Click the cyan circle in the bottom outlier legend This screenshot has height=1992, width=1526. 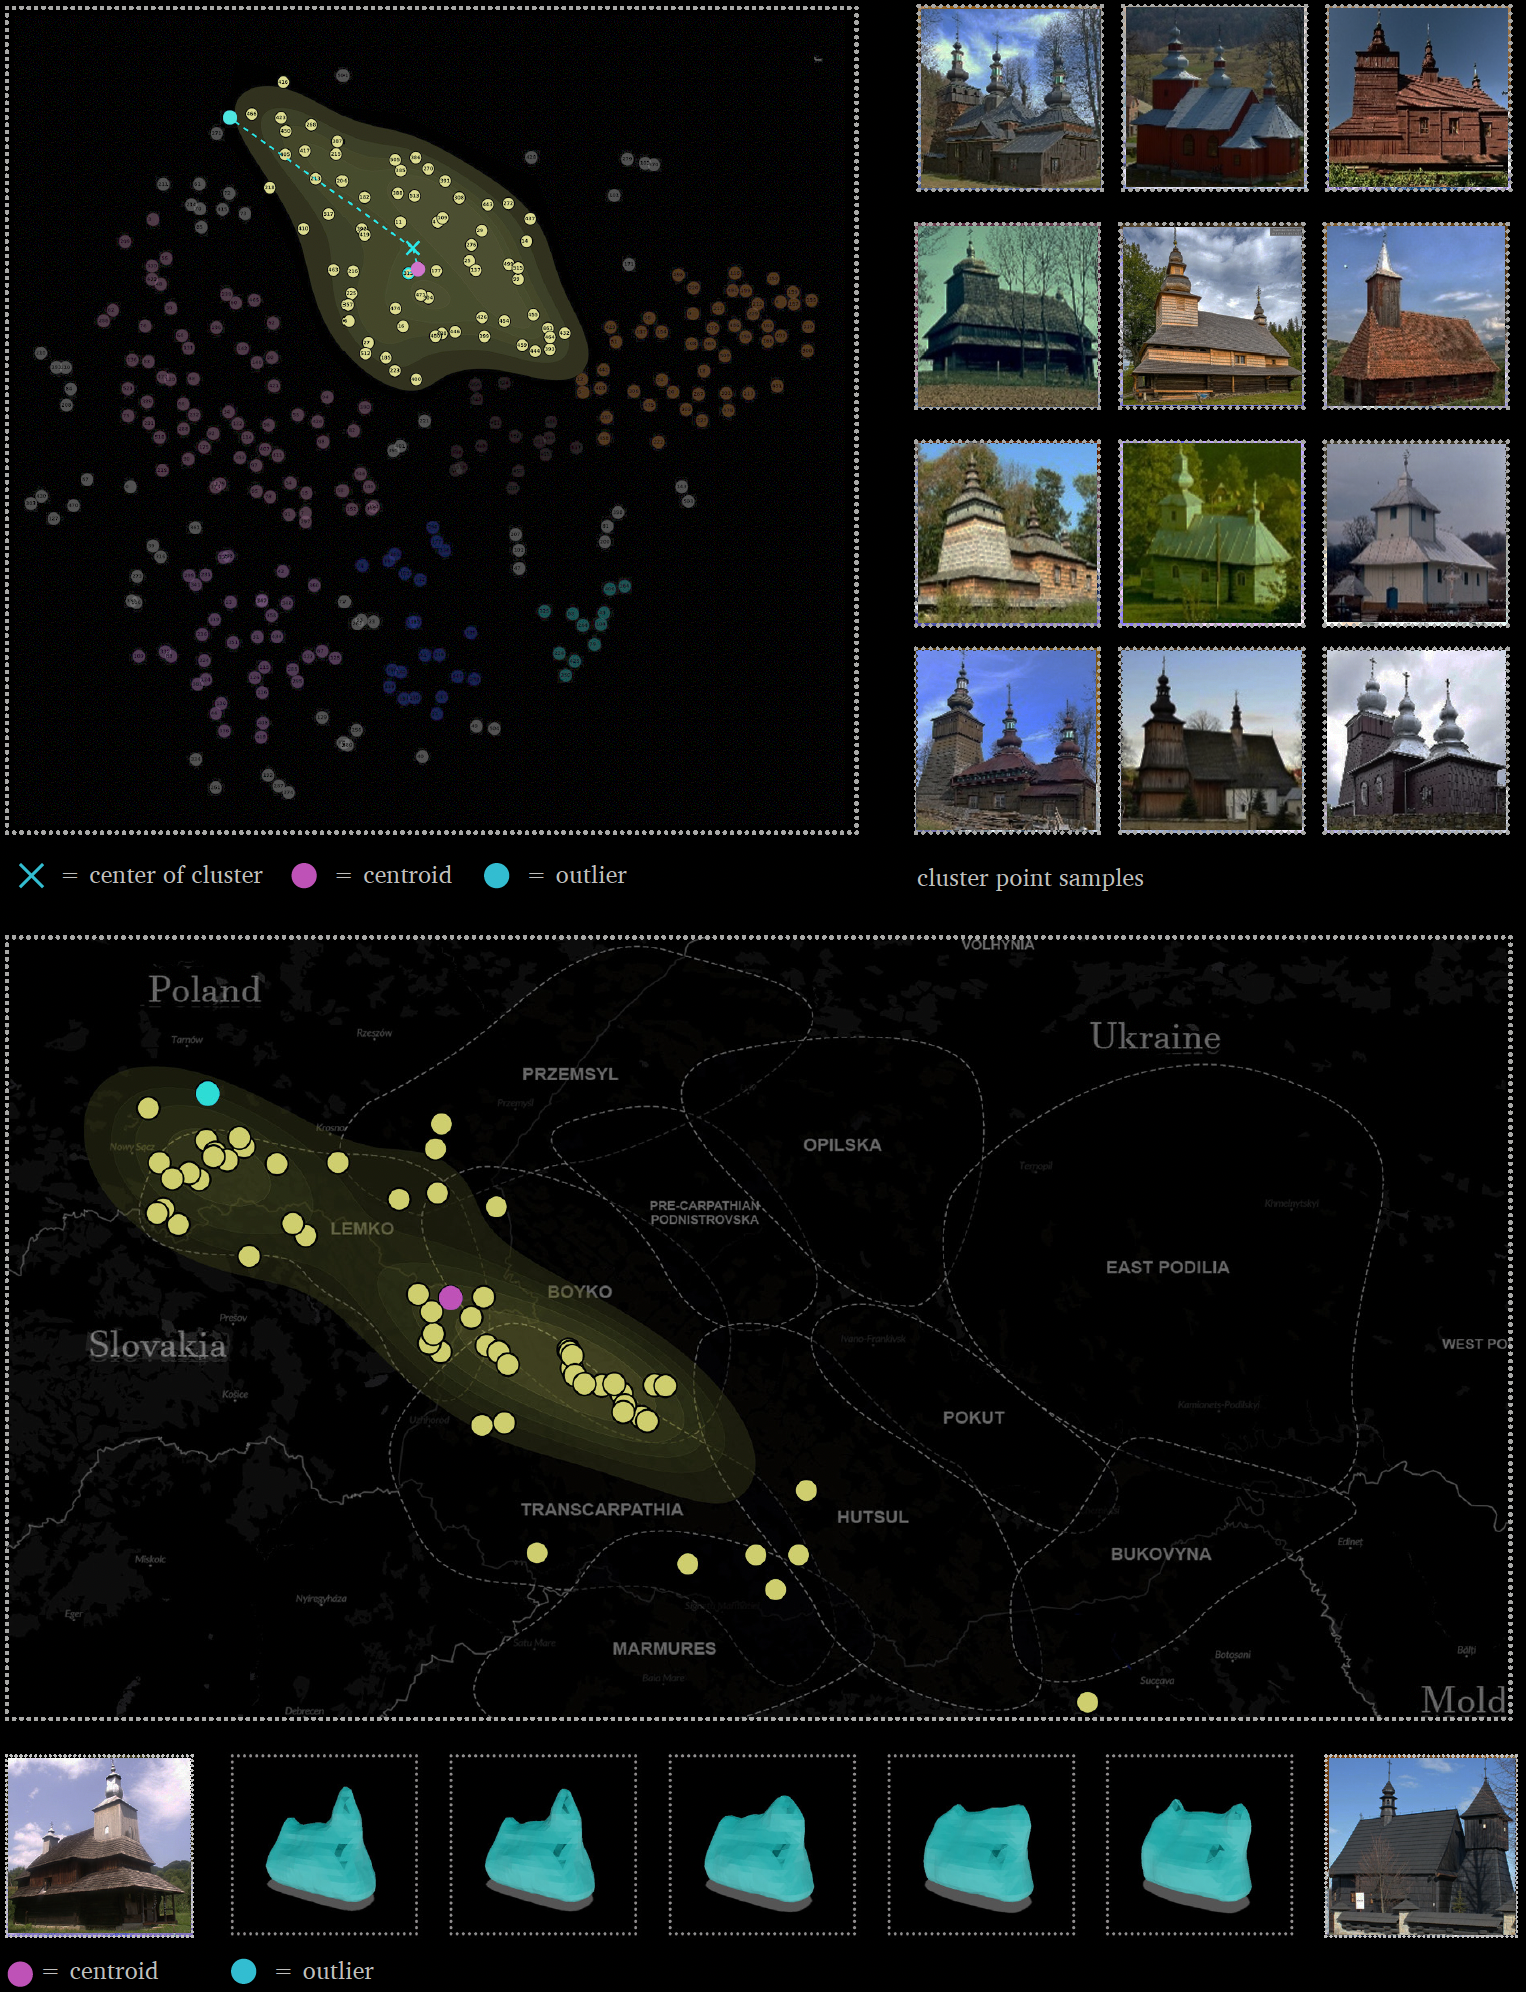tap(243, 1971)
